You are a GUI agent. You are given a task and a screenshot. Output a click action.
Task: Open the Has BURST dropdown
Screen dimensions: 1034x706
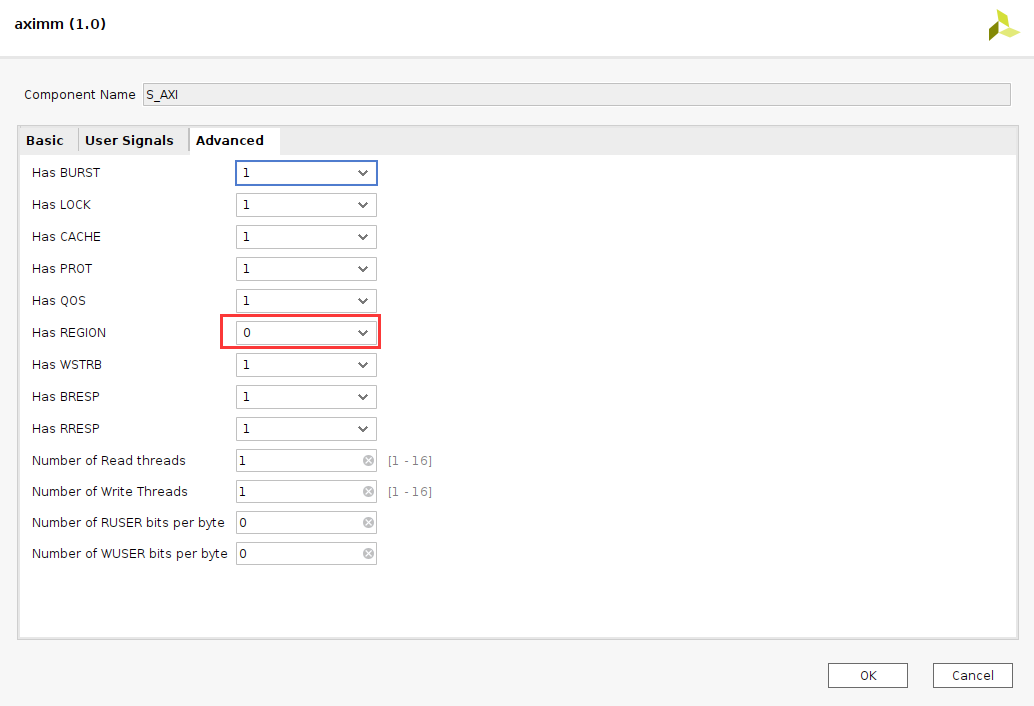(x=306, y=173)
